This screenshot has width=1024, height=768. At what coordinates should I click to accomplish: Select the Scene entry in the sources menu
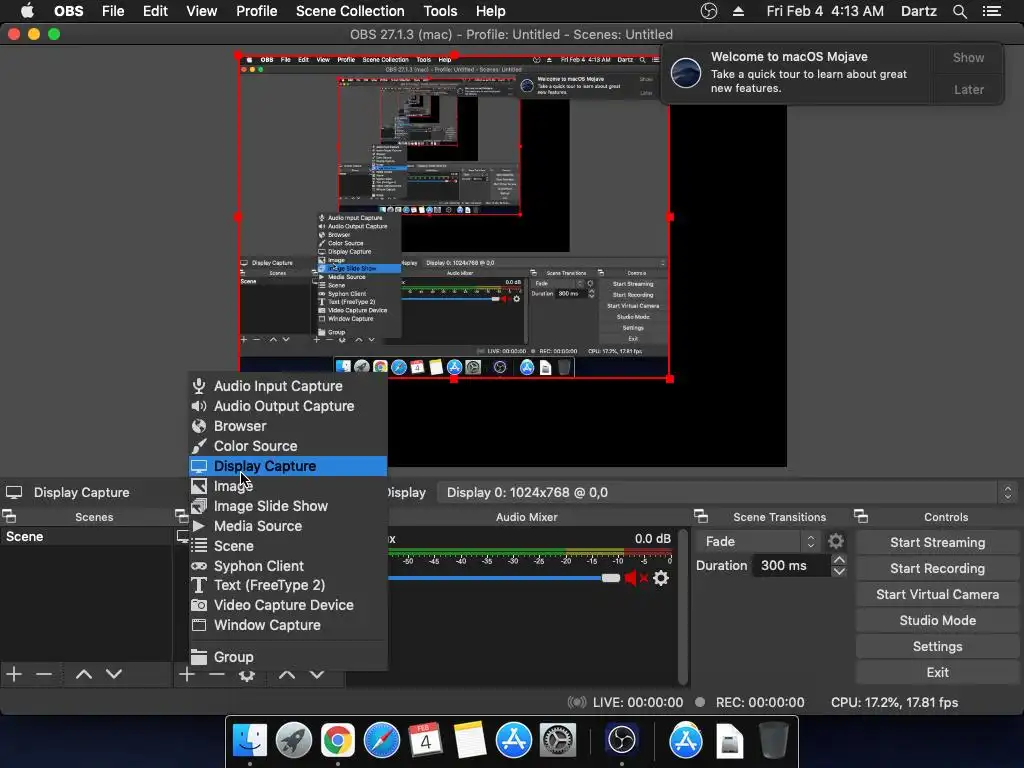(288, 546)
